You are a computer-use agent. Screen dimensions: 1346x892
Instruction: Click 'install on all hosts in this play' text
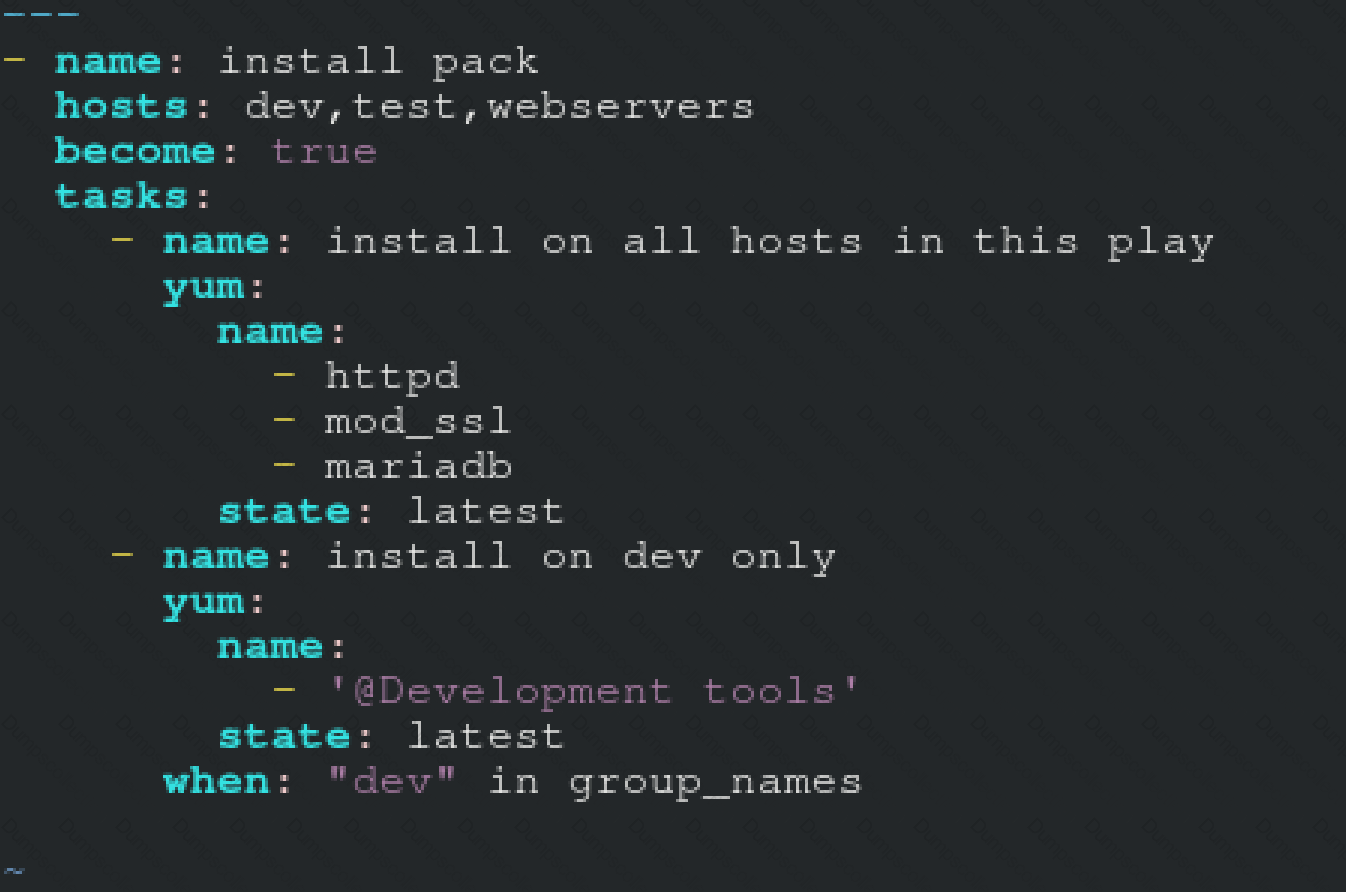tap(769, 242)
